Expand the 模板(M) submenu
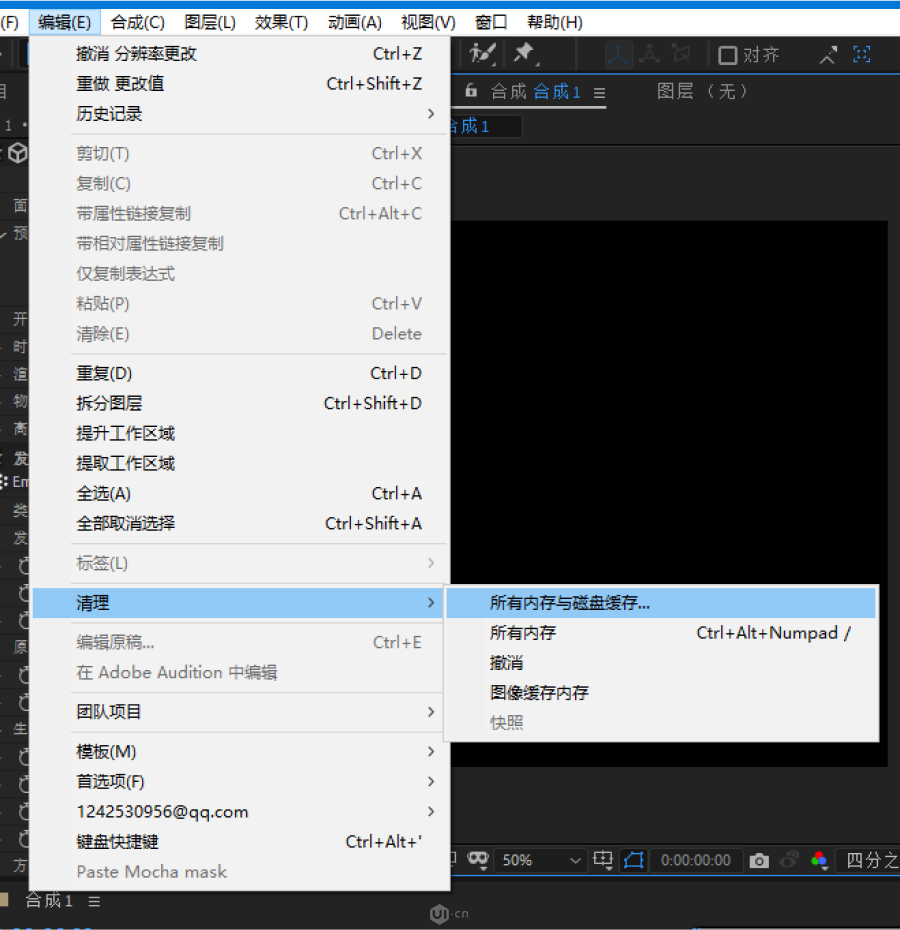This screenshot has height=930, width=900. (240, 751)
